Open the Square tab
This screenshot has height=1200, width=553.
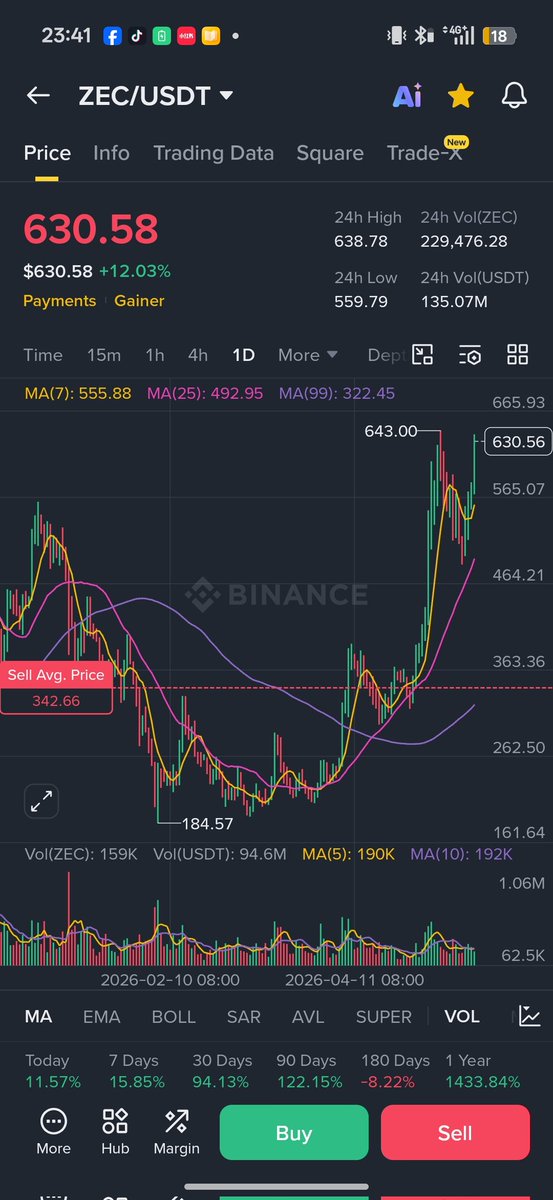click(x=330, y=153)
